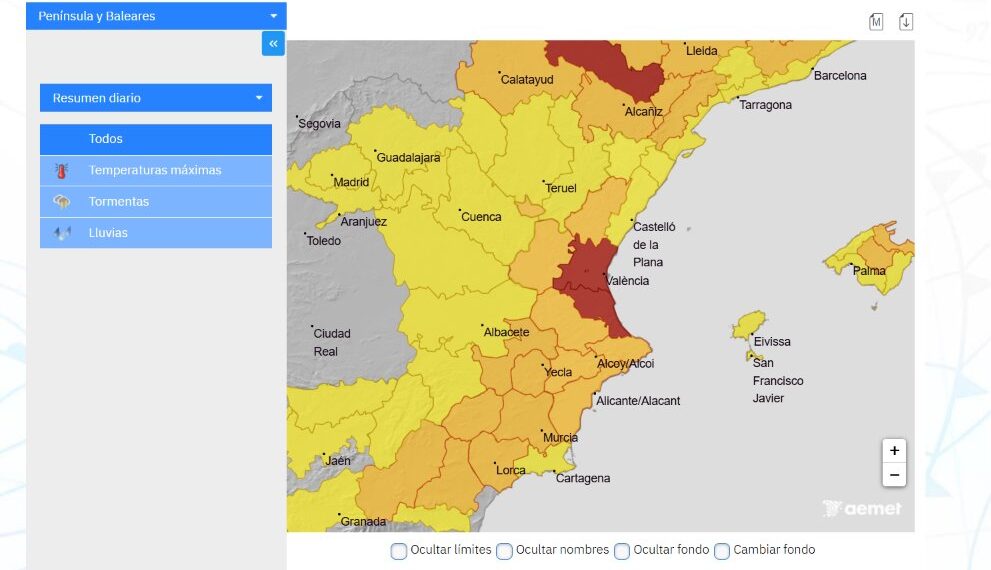
Task: Click the Murcia city label
Action: click(x=560, y=437)
